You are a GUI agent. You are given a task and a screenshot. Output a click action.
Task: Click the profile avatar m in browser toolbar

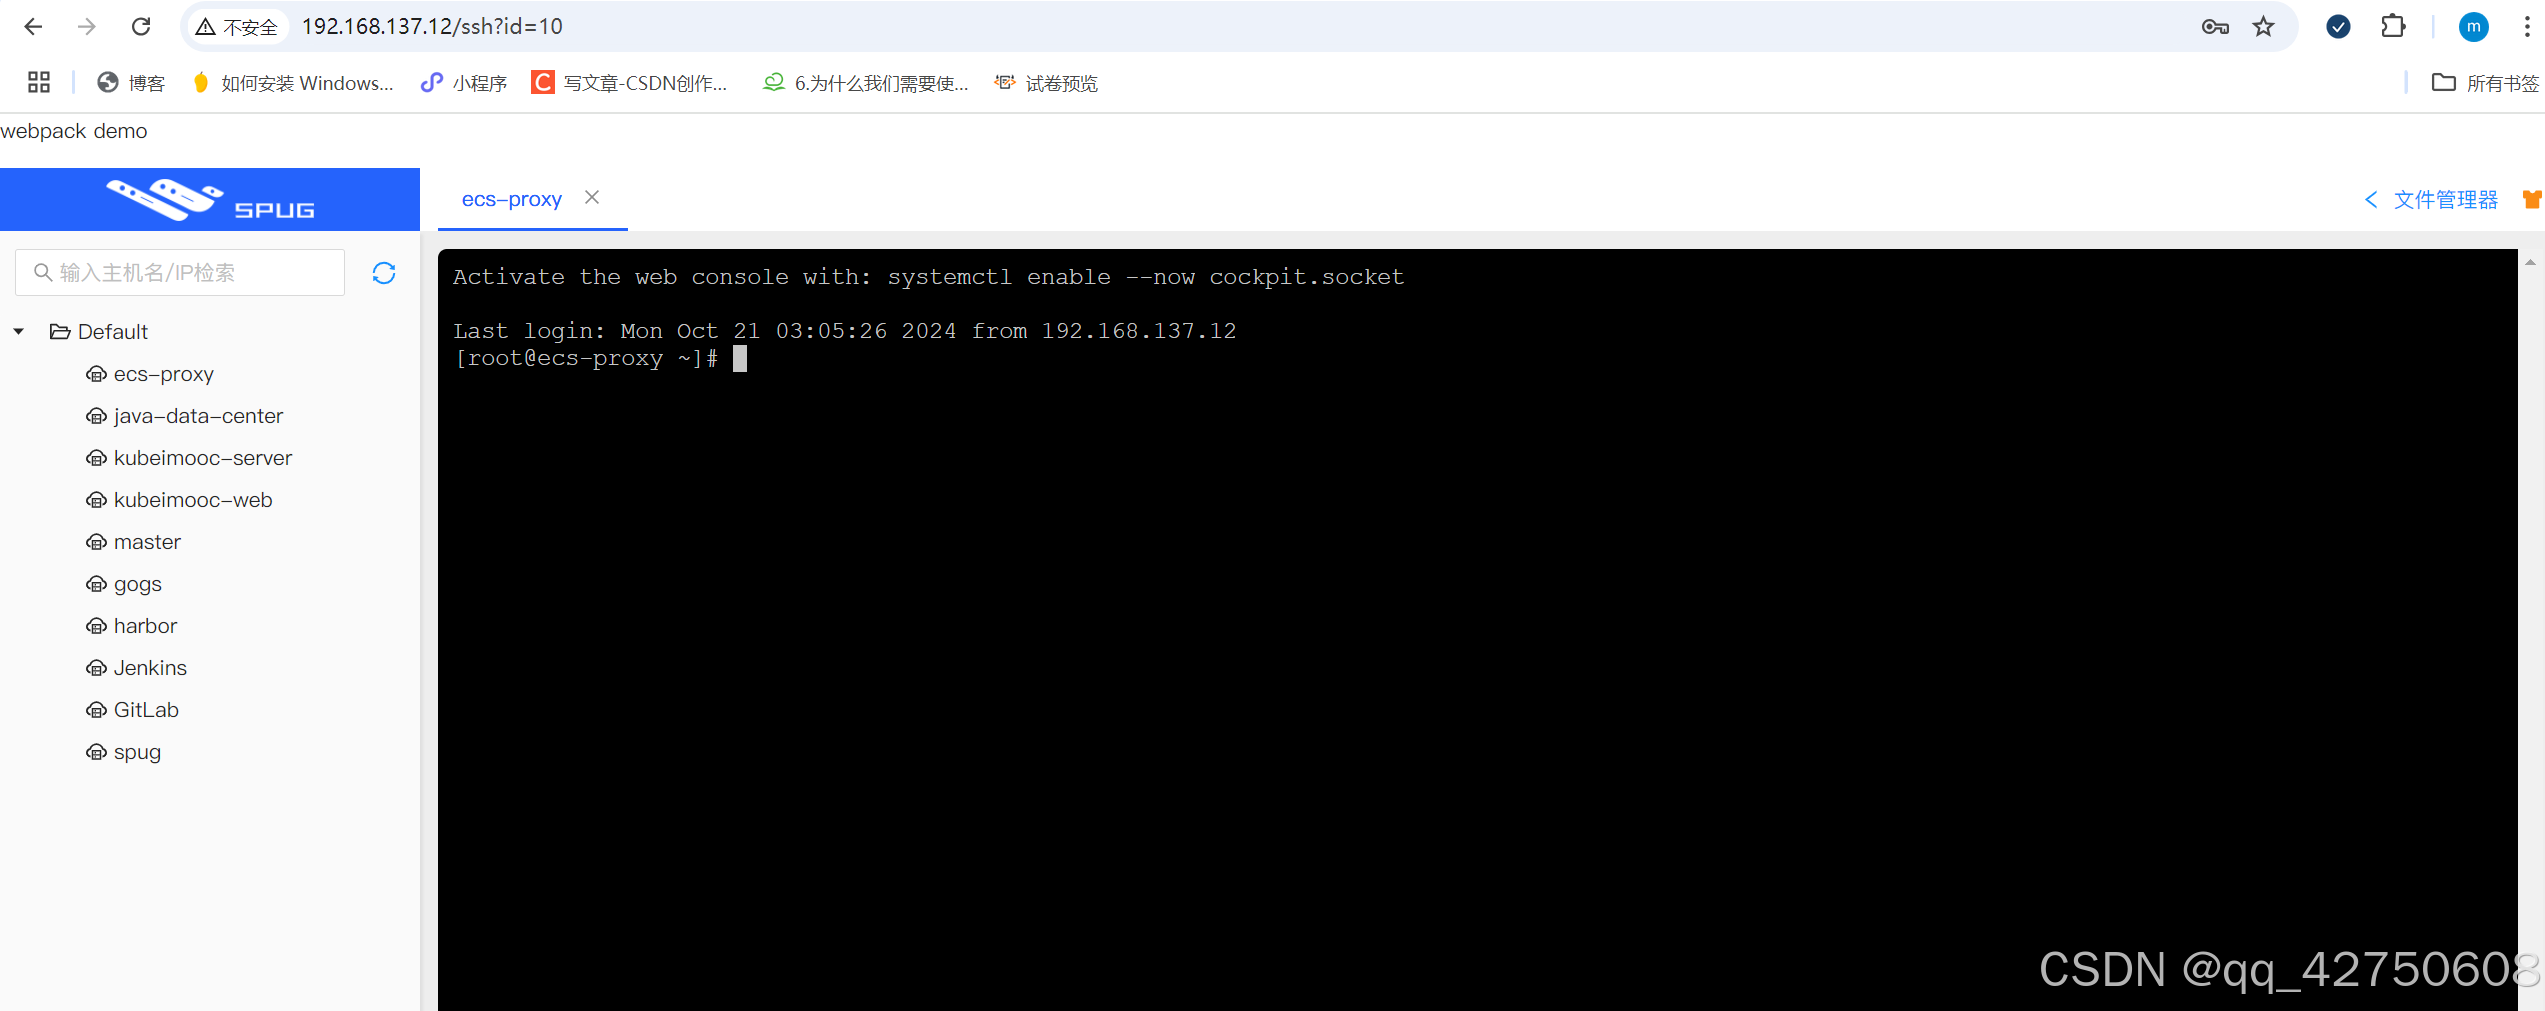pos(2473,26)
